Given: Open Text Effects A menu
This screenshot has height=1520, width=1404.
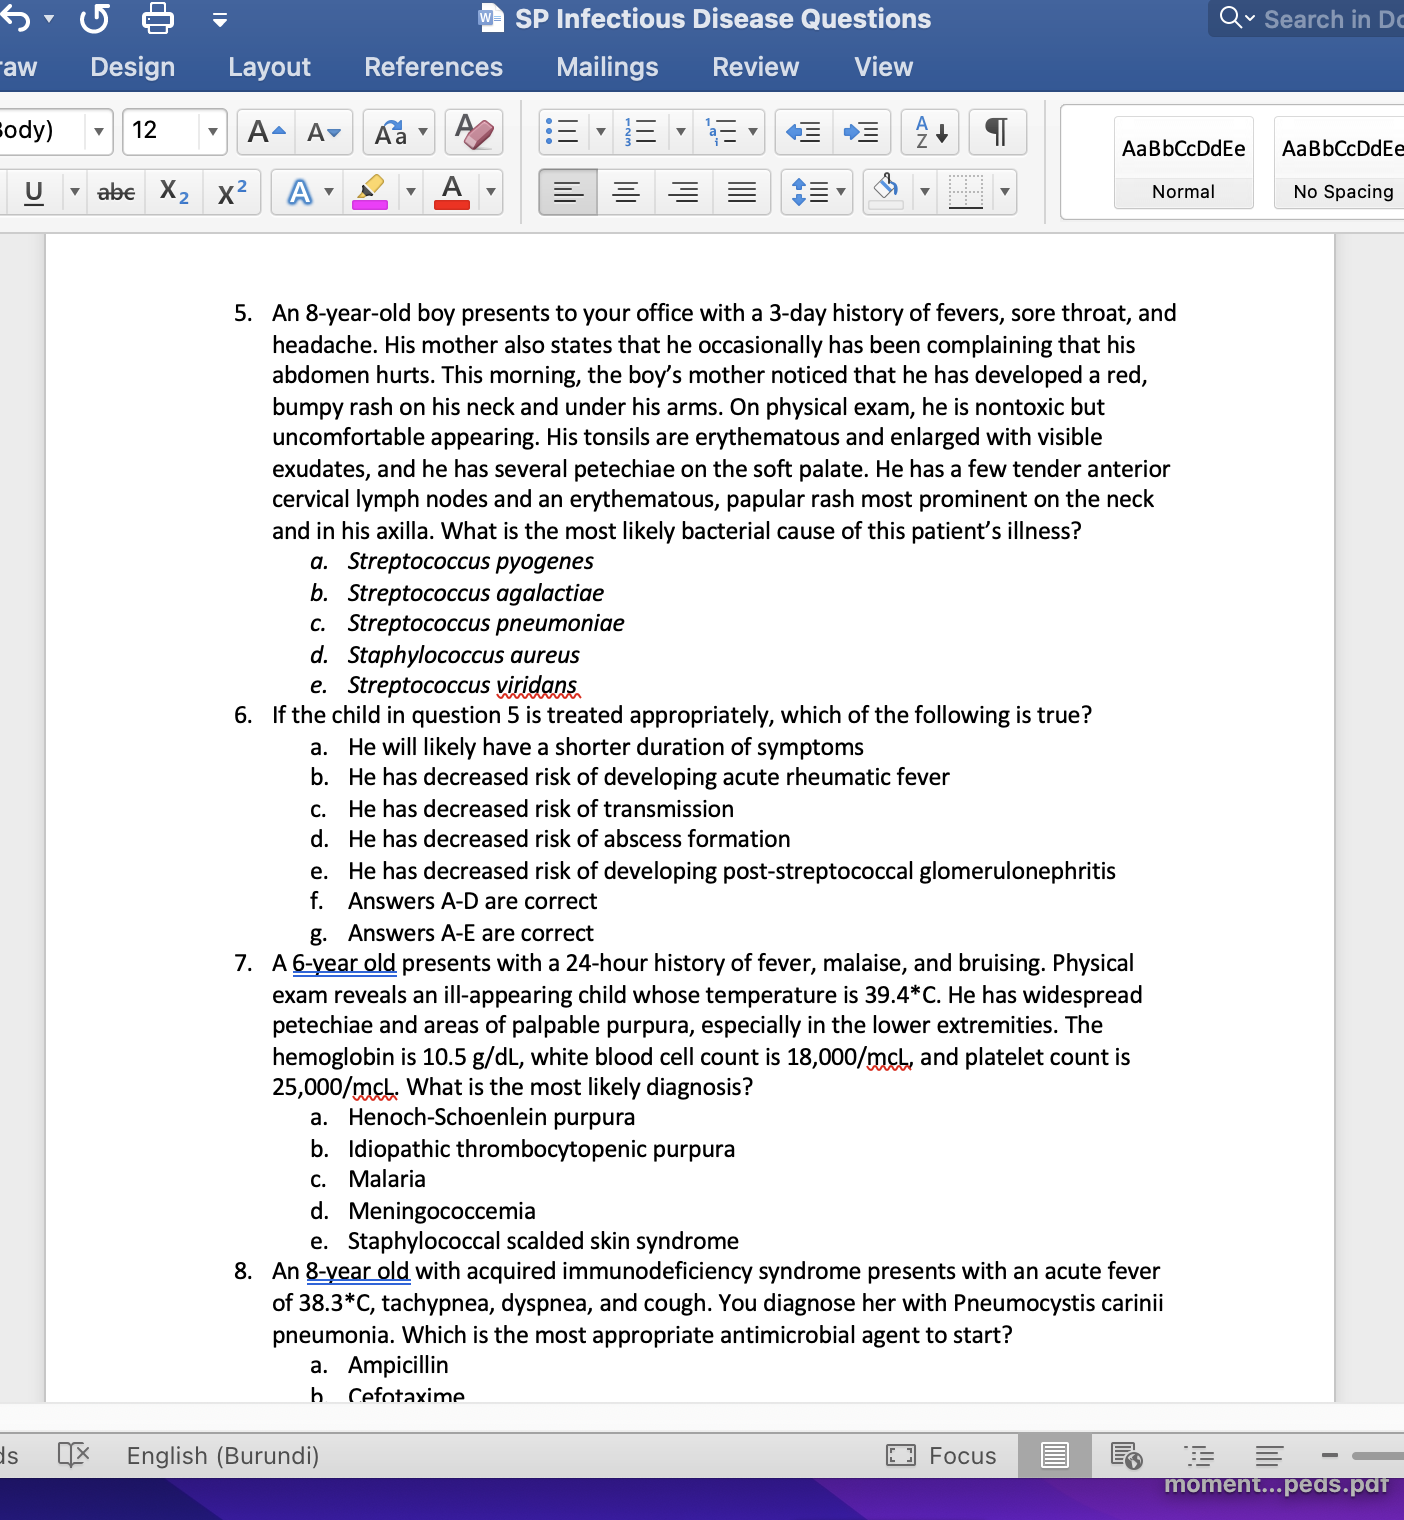Looking at the screenshot, I should point(310,192).
